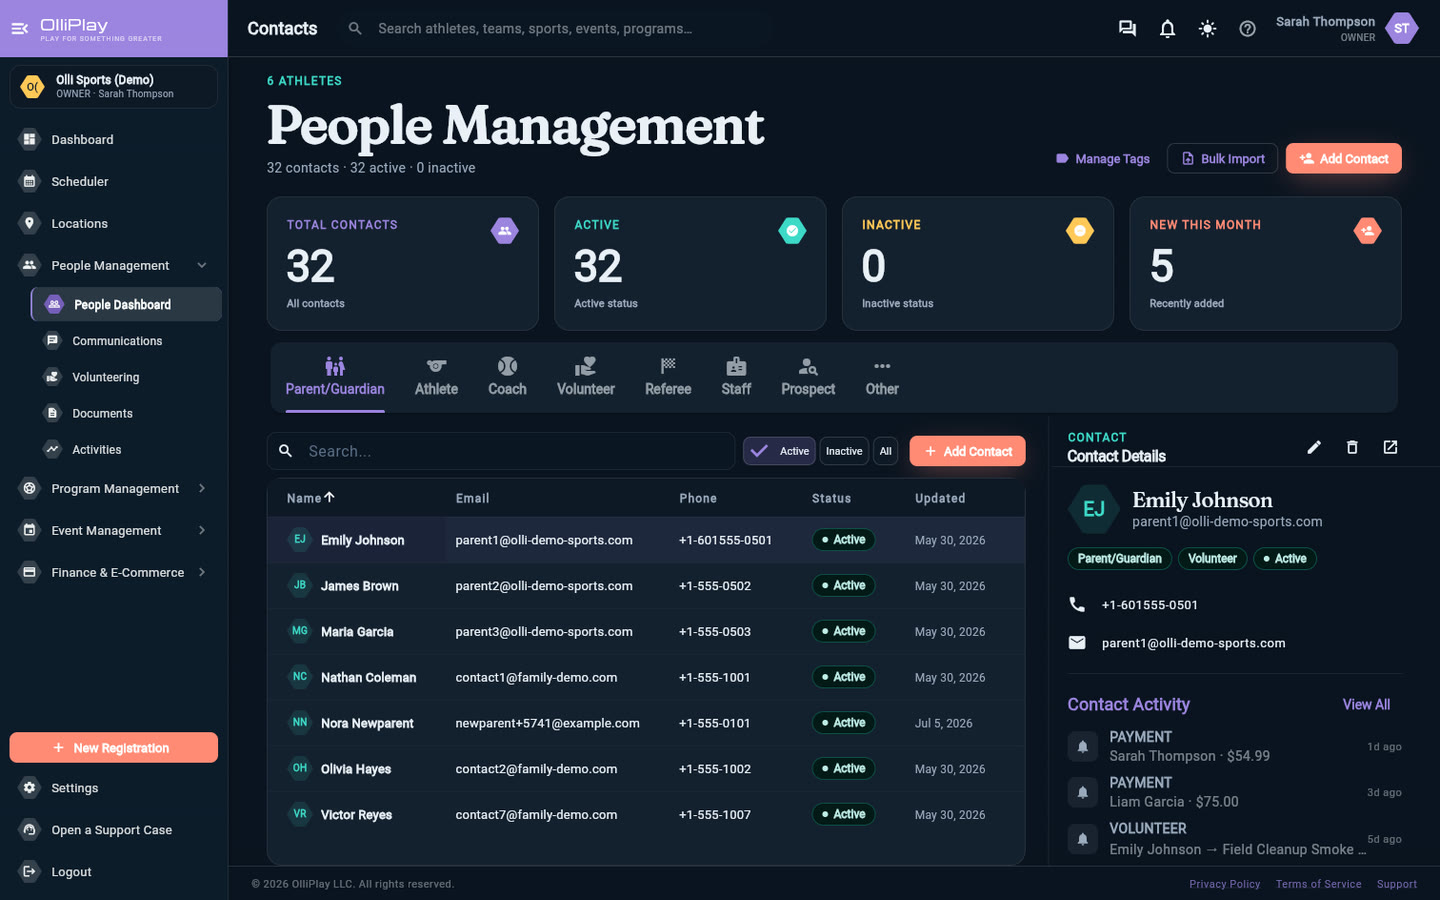Click the Dashboard sidebar icon
The height and width of the screenshot is (900, 1440).
click(30, 139)
